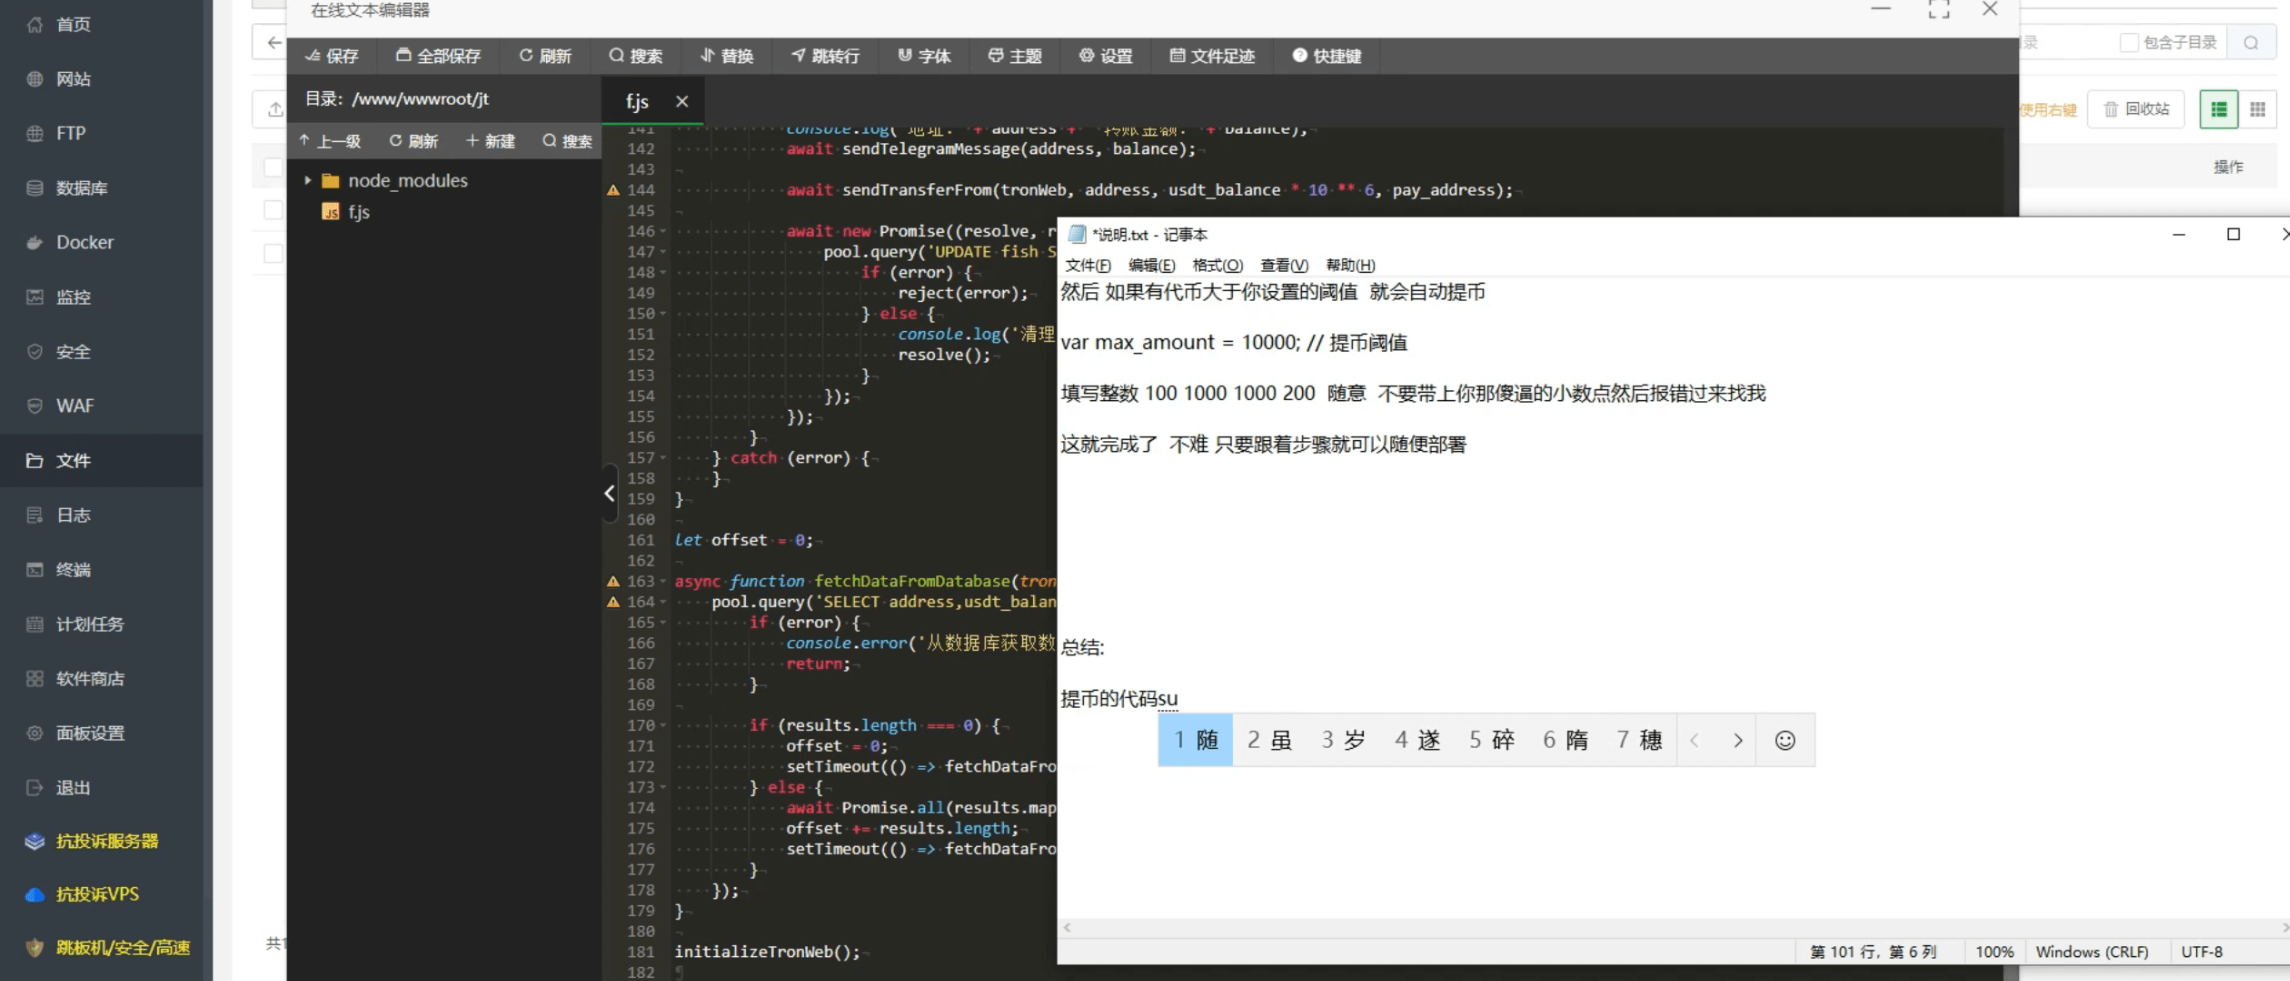Search the directory tree with 搜索
Viewport: 2290px width, 981px height.
pos(567,141)
